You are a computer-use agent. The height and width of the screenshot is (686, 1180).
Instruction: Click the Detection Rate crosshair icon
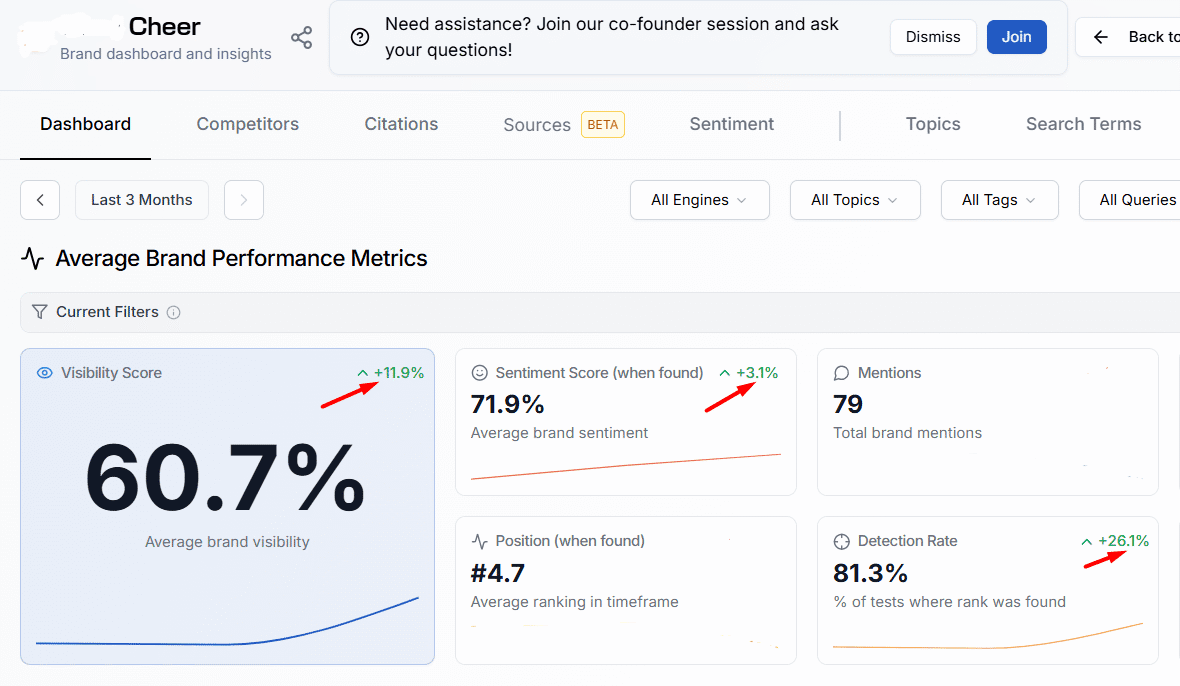pos(841,541)
